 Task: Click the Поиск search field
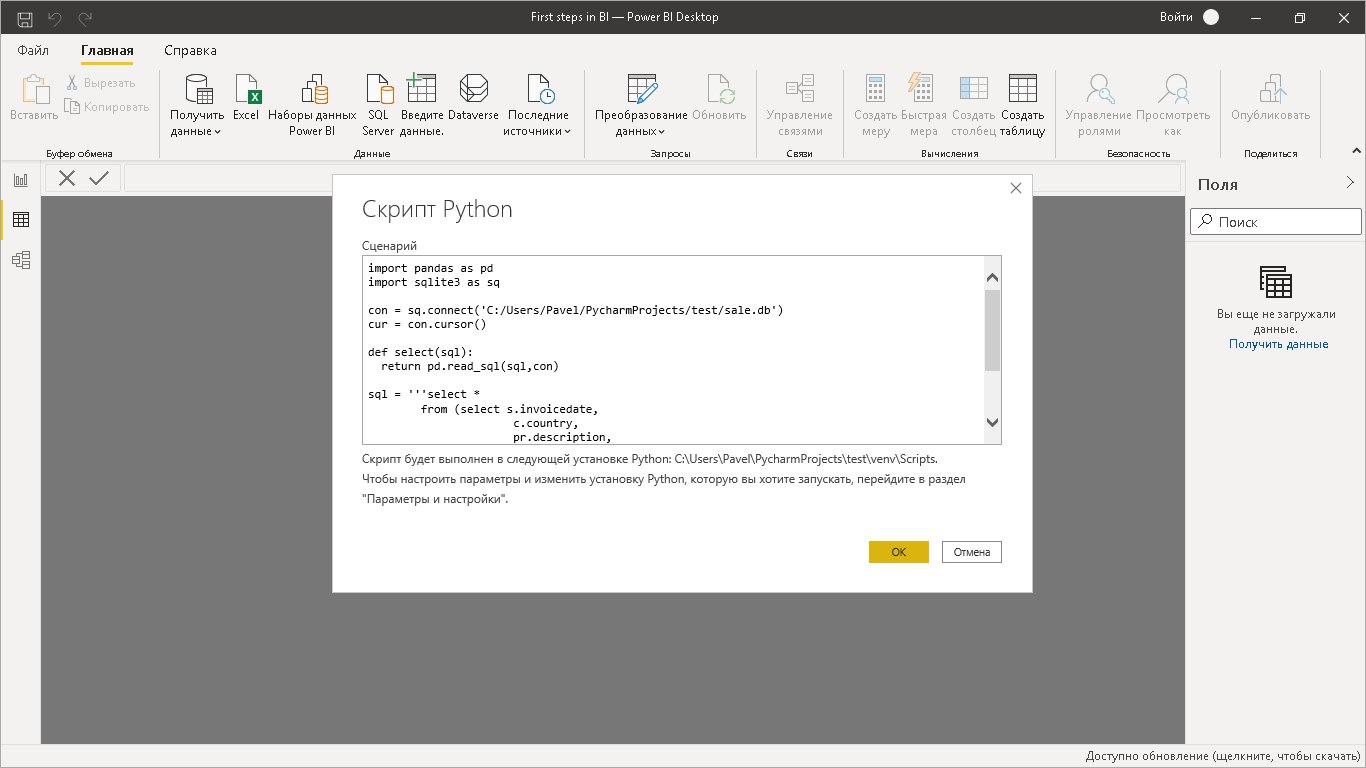(1276, 222)
